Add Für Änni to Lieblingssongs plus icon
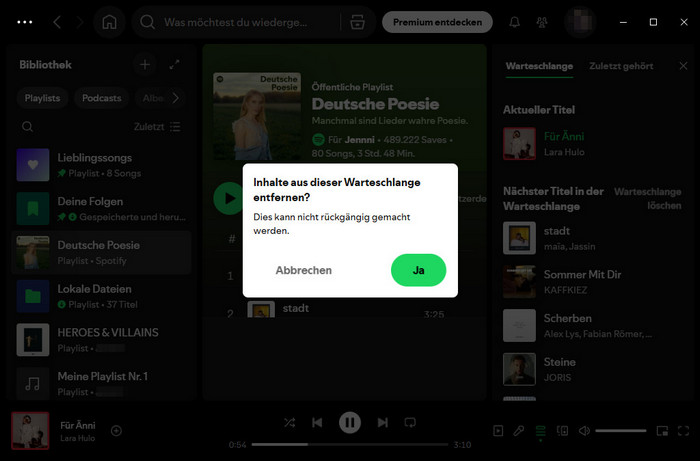This screenshot has height=461, width=700. [x=116, y=431]
